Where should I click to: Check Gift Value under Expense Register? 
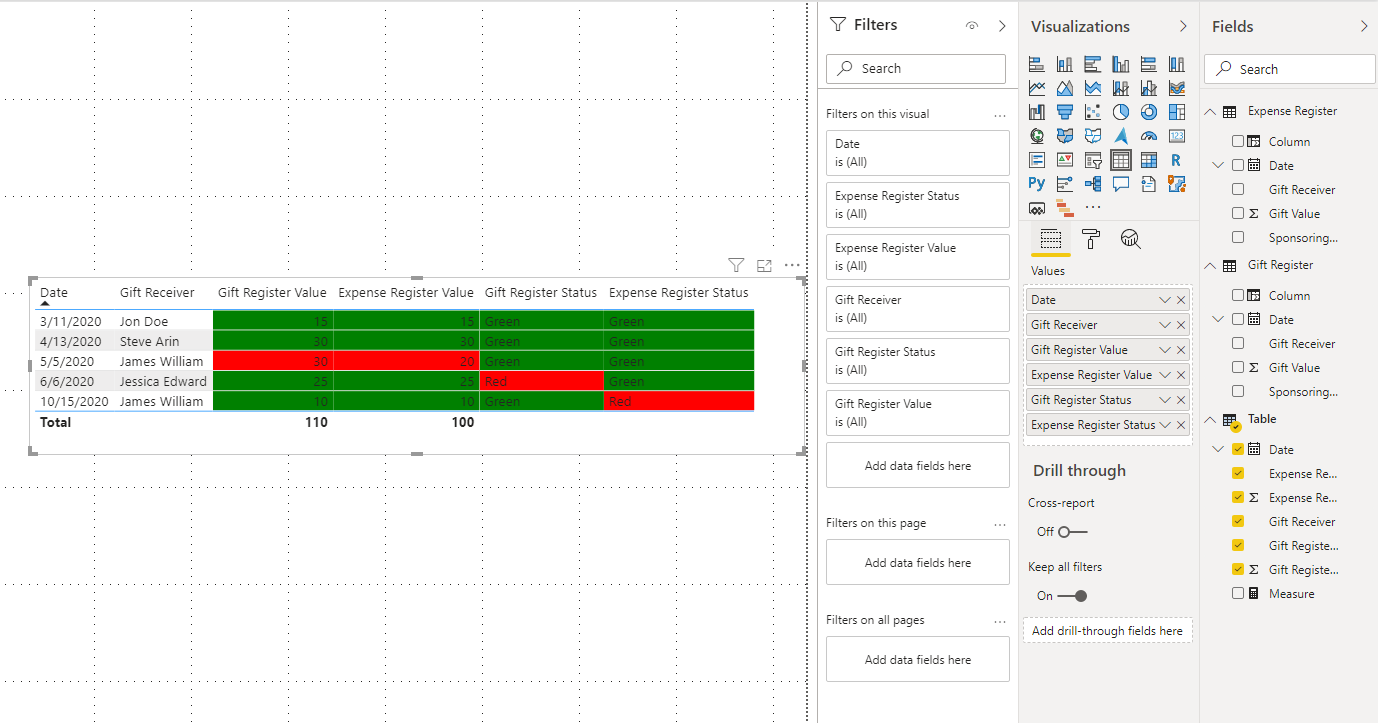[x=1238, y=213]
